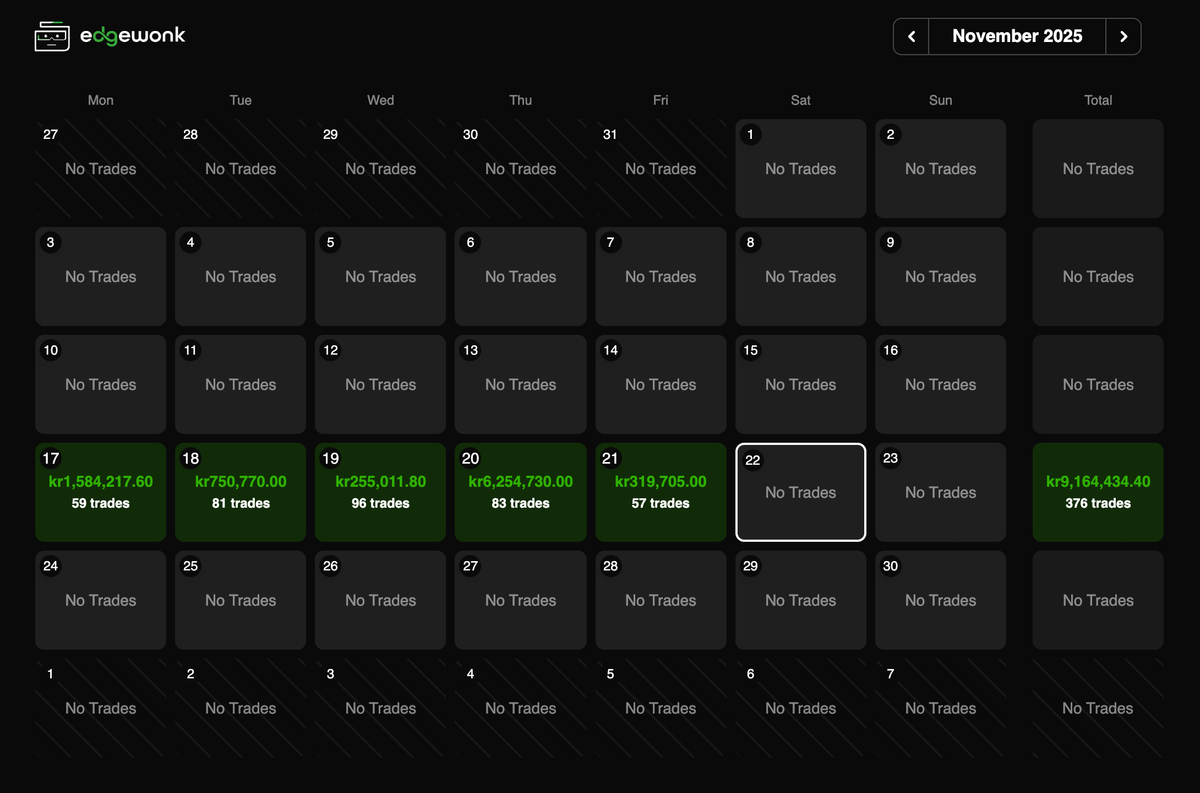Open the November 2025 month picker
The height and width of the screenshot is (793, 1200).
click(x=1017, y=37)
